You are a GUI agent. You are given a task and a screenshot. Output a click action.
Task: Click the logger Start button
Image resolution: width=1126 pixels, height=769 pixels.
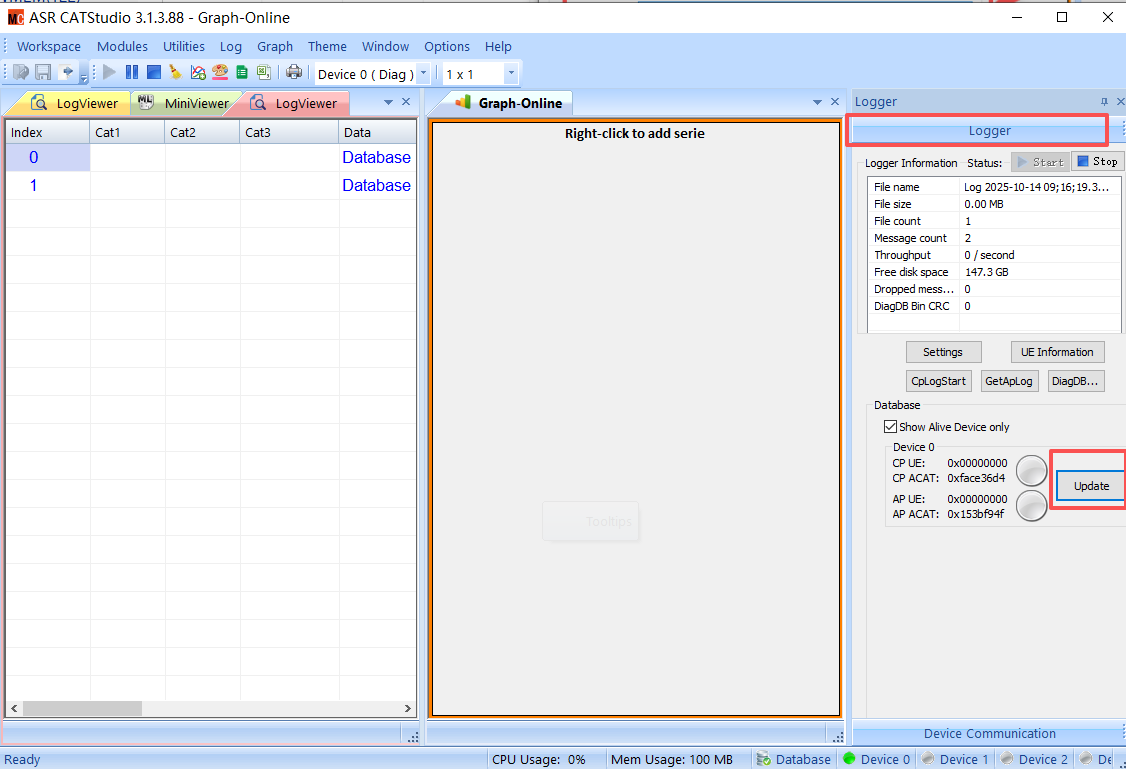pos(1040,162)
